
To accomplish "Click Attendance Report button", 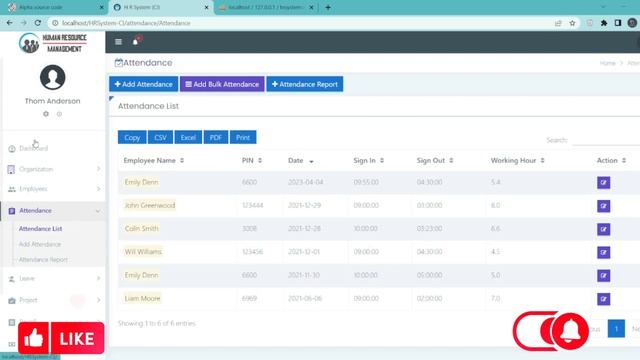I will click(x=304, y=84).
